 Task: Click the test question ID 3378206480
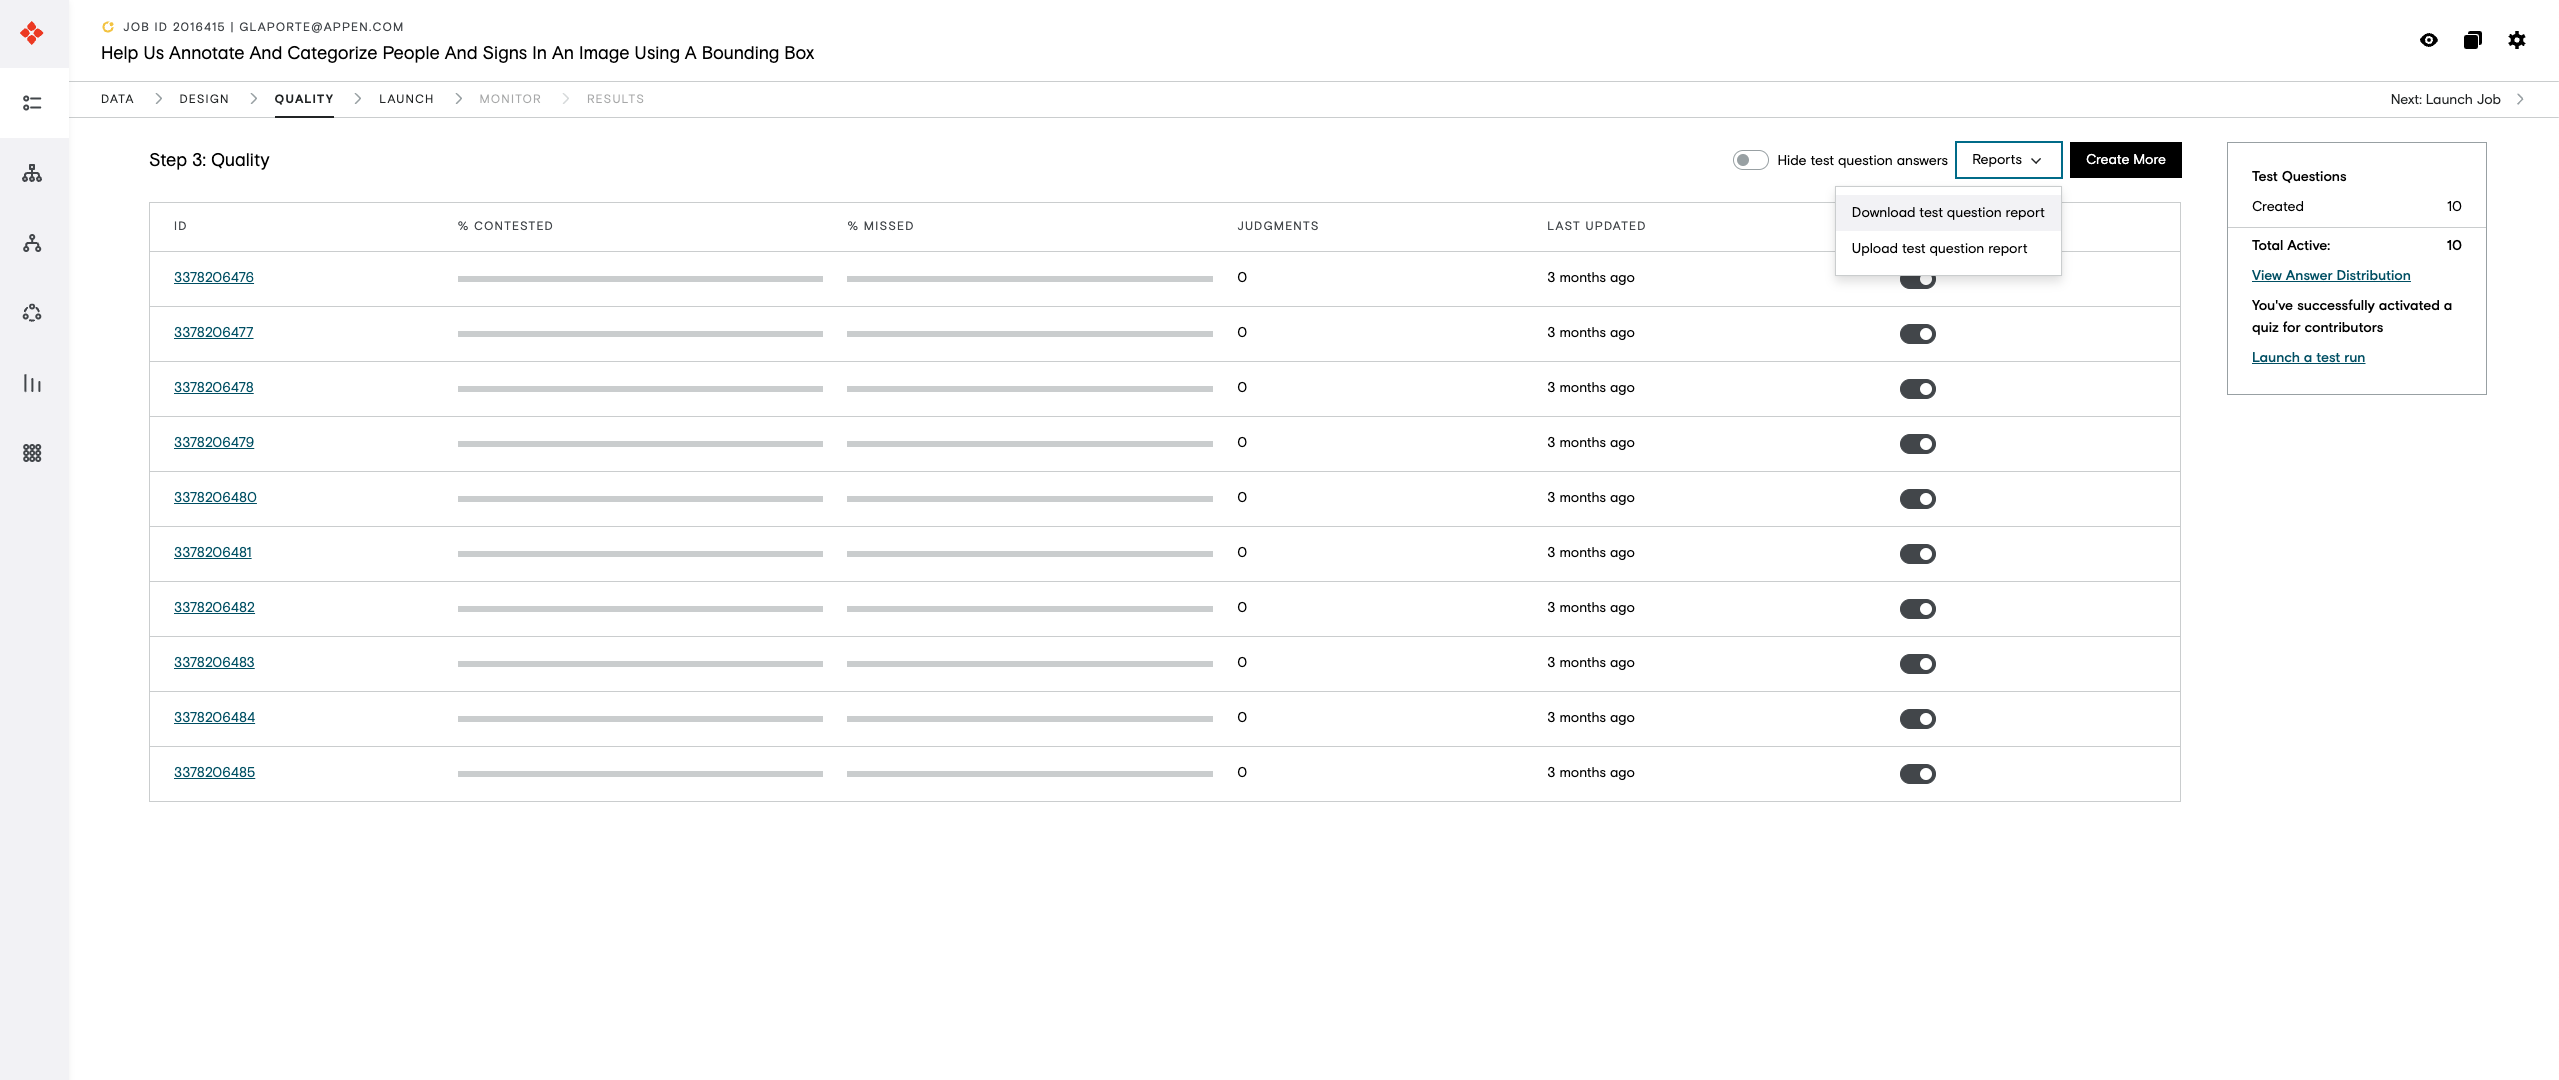coord(214,496)
